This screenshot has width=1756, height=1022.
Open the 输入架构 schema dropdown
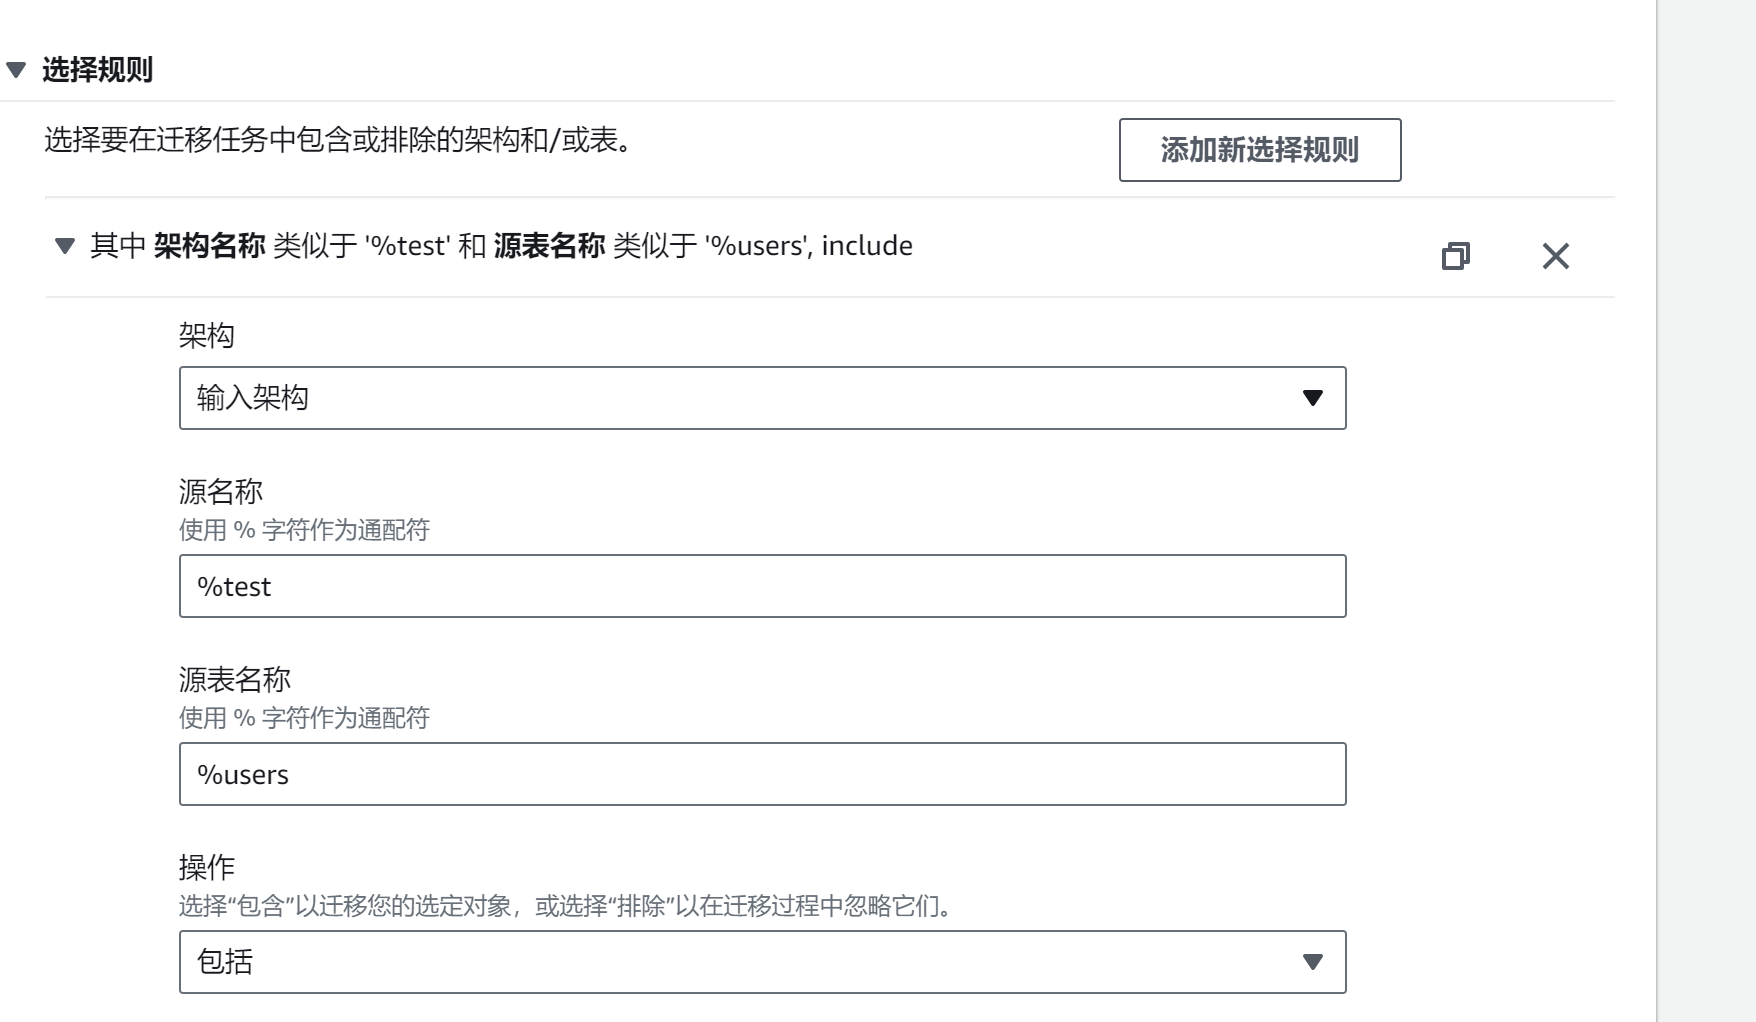763,398
